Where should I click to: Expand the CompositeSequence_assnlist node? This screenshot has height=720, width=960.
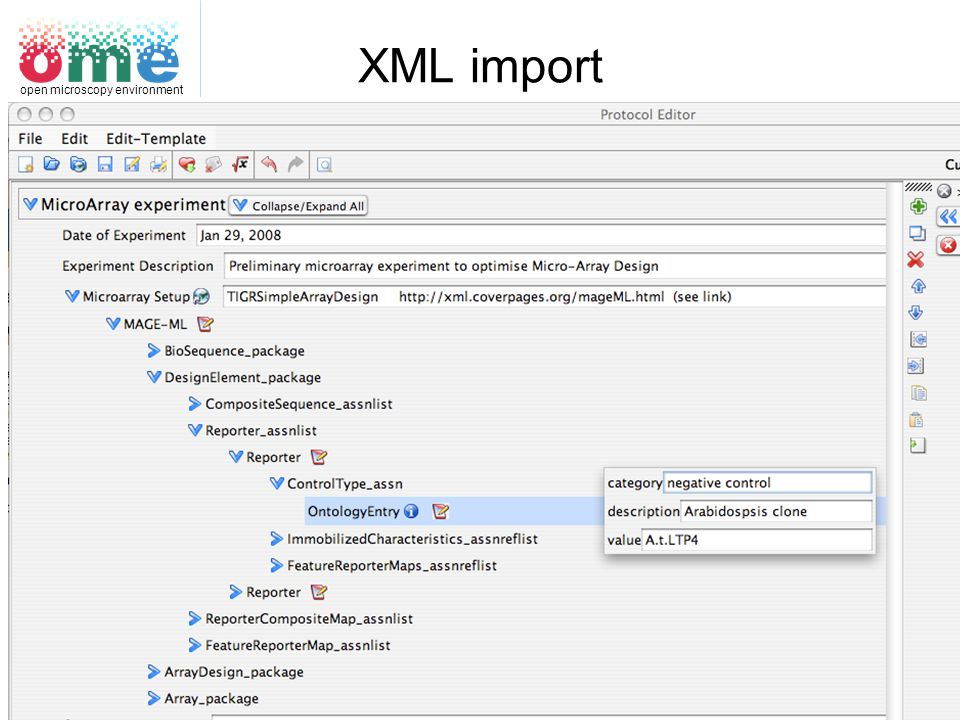195,403
